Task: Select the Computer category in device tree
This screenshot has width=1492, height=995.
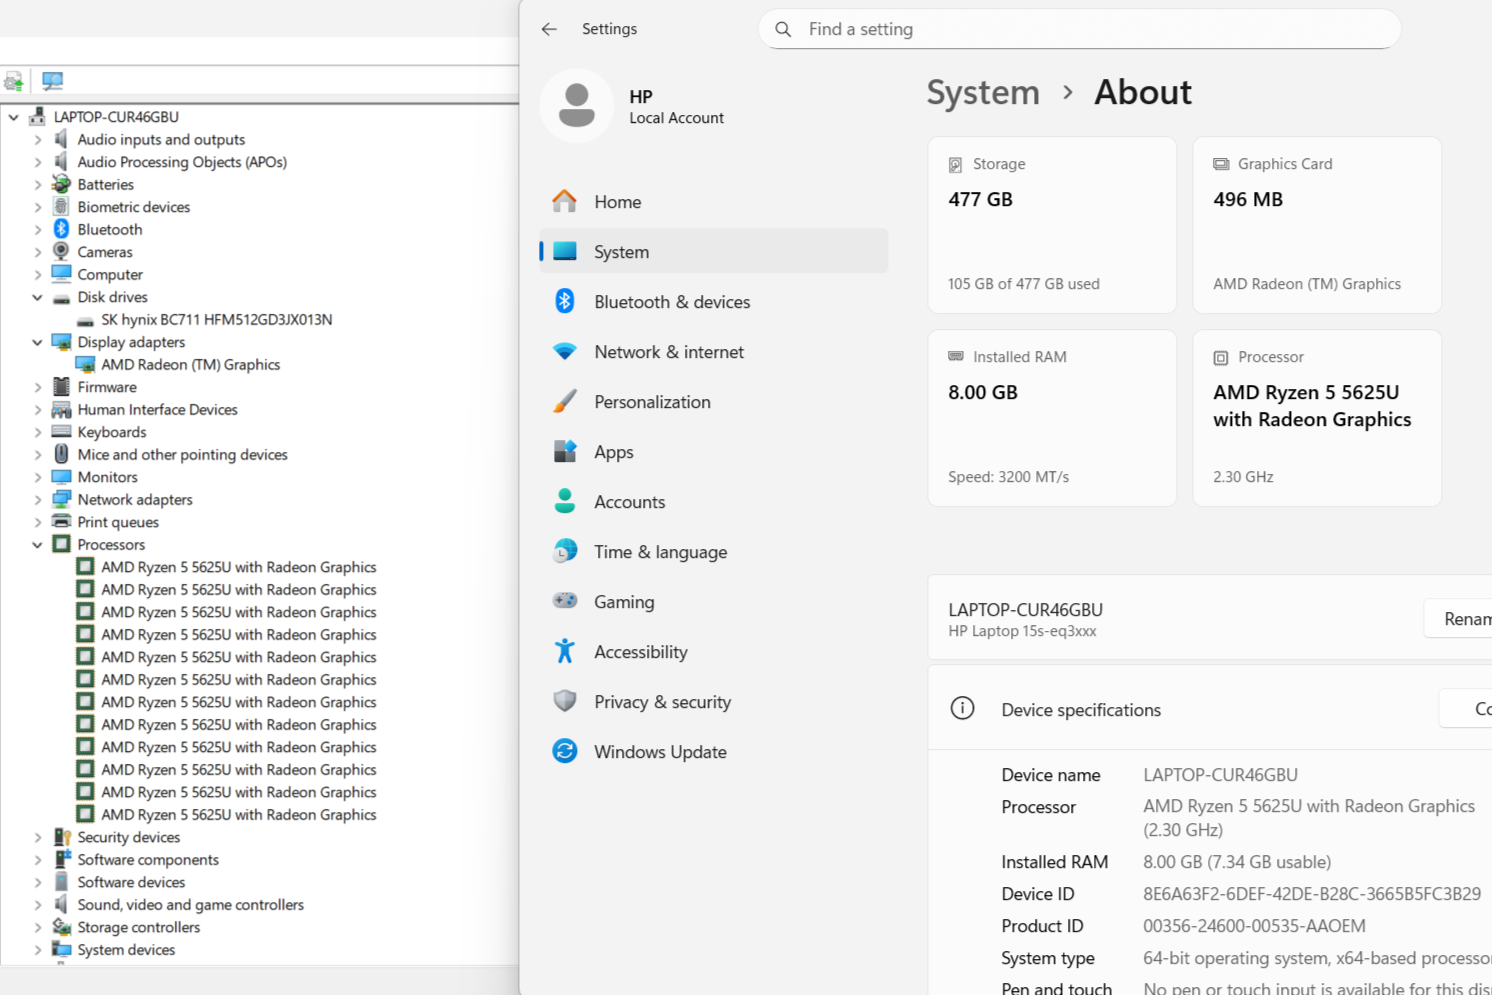Action: coord(110,275)
